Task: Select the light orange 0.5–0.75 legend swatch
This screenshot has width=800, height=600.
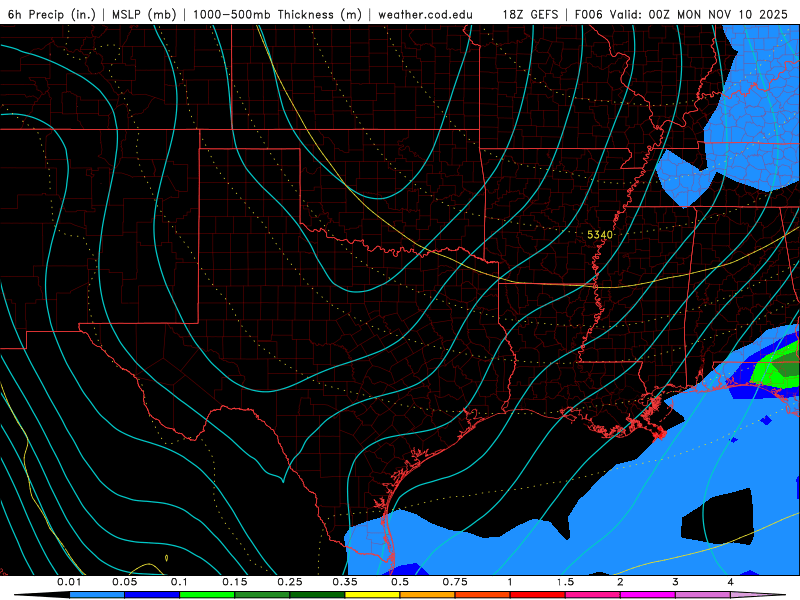Action: [428, 595]
